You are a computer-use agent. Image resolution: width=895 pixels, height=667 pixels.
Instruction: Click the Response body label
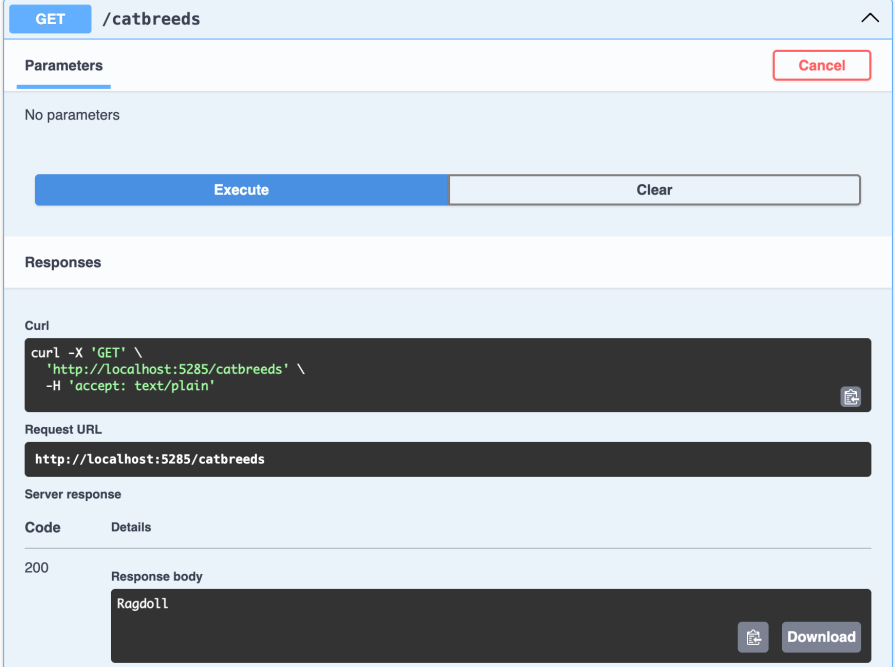coord(157,577)
